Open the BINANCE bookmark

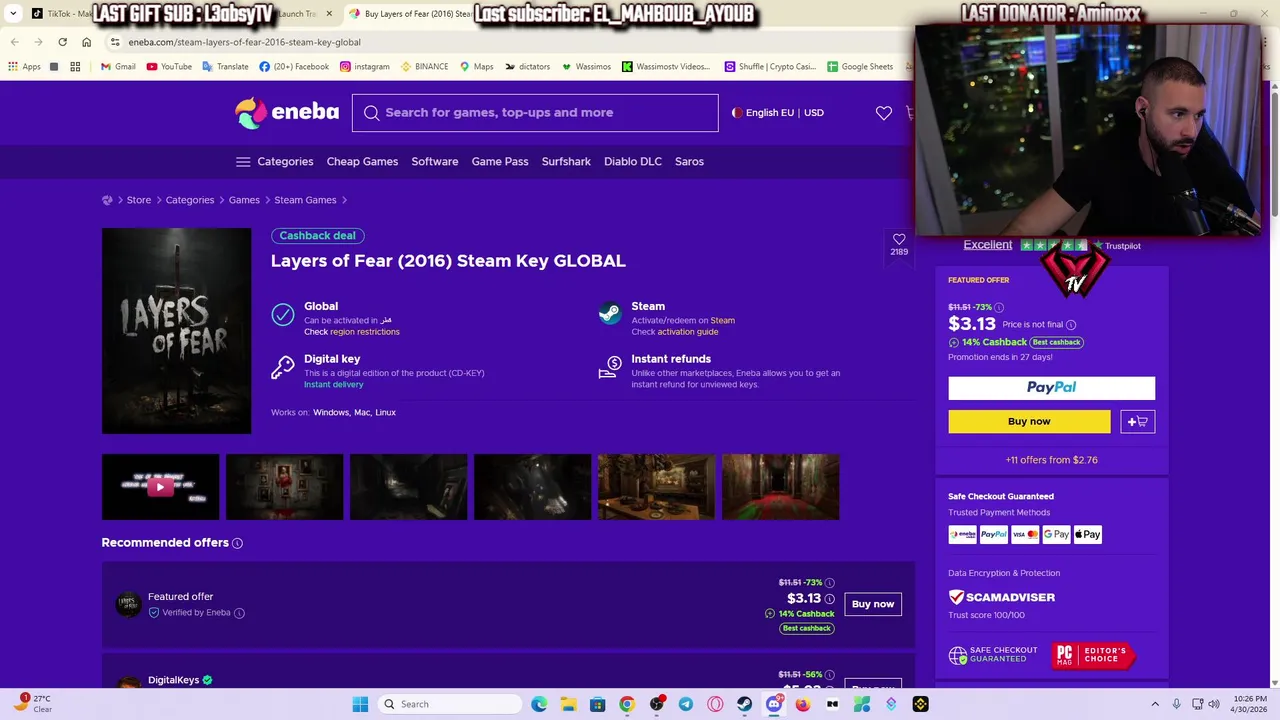tap(424, 67)
